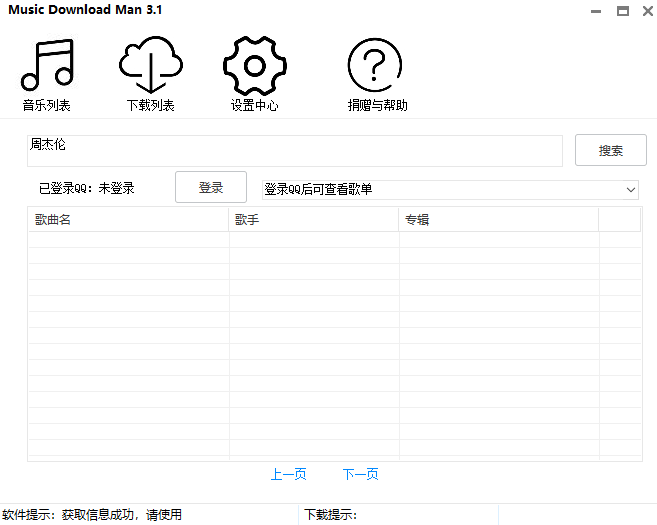This screenshot has height=525, width=657.
Task: Click the 音乐列表 label under the music note
Action: click(47, 105)
